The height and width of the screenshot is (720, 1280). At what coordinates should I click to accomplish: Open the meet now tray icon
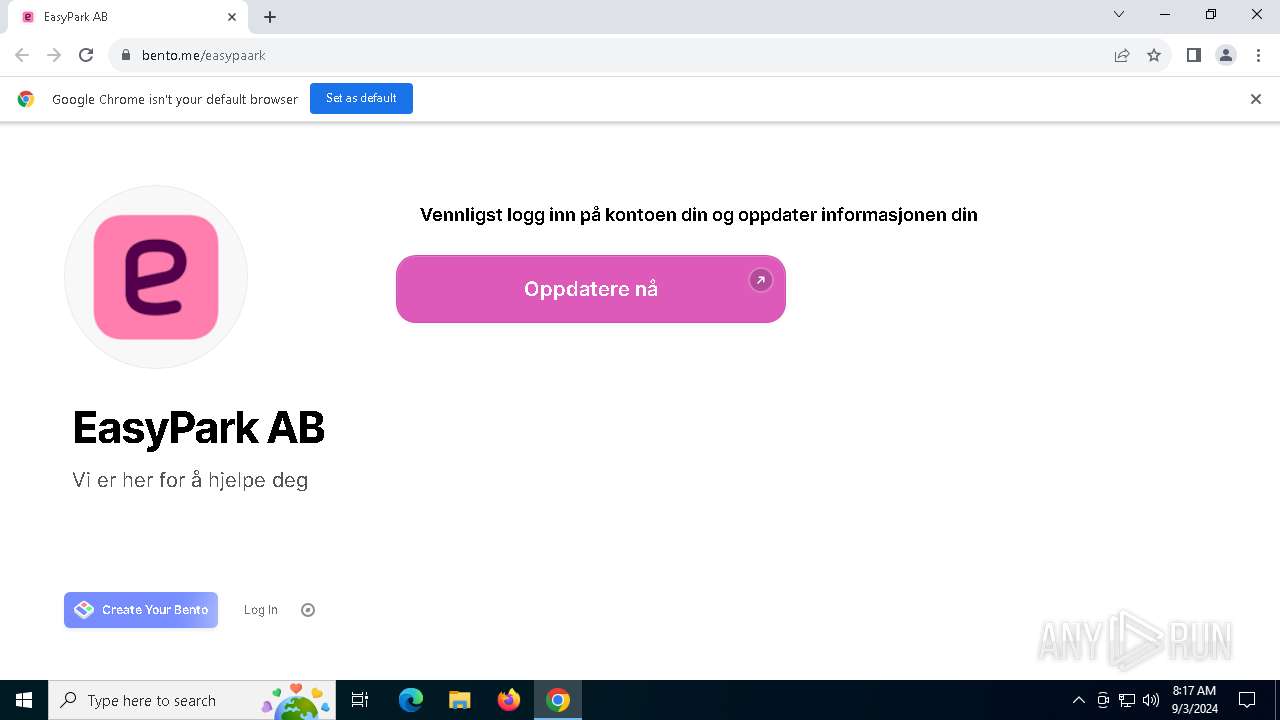pyautogui.click(x=1103, y=700)
